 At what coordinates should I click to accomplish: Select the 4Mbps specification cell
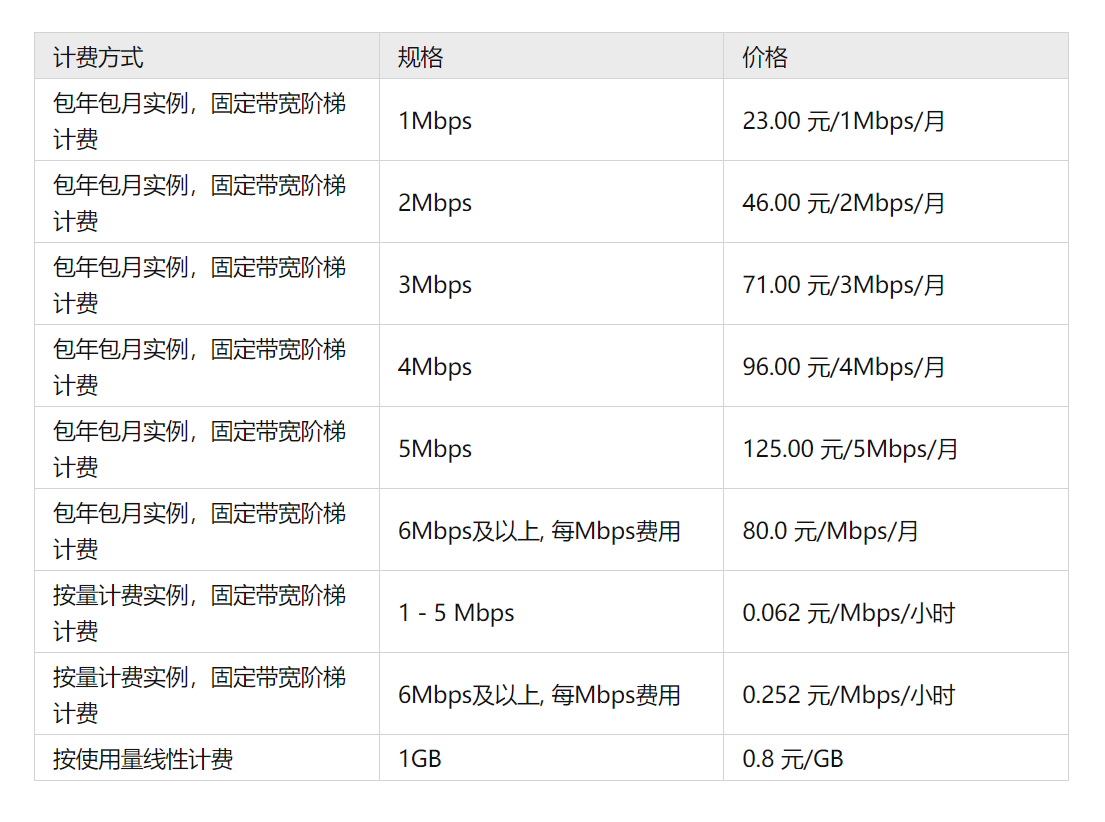pos(435,368)
